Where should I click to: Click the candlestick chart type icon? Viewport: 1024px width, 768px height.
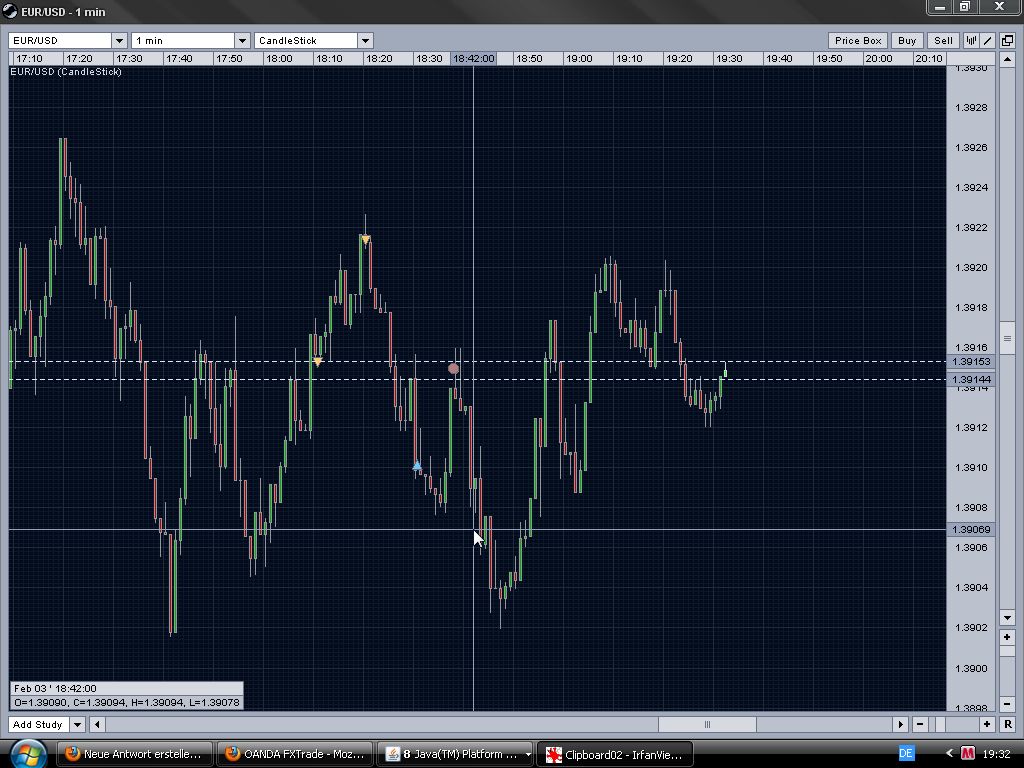click(971, 40)
